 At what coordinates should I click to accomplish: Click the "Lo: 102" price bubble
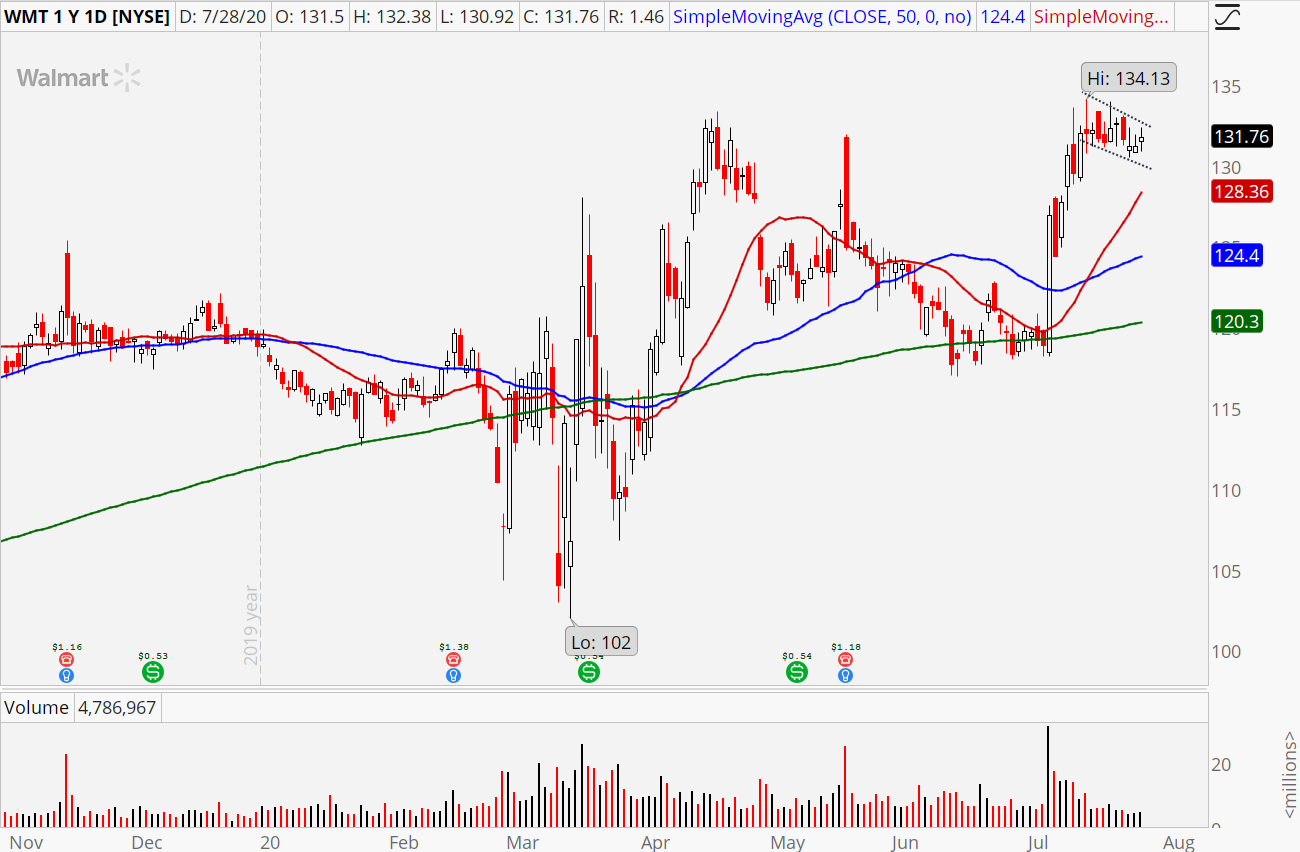(x=603, y=642)
